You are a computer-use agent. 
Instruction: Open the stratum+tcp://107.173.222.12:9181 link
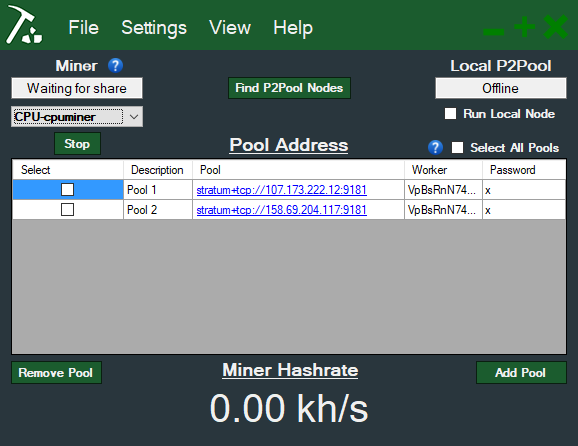coord(282,190)
